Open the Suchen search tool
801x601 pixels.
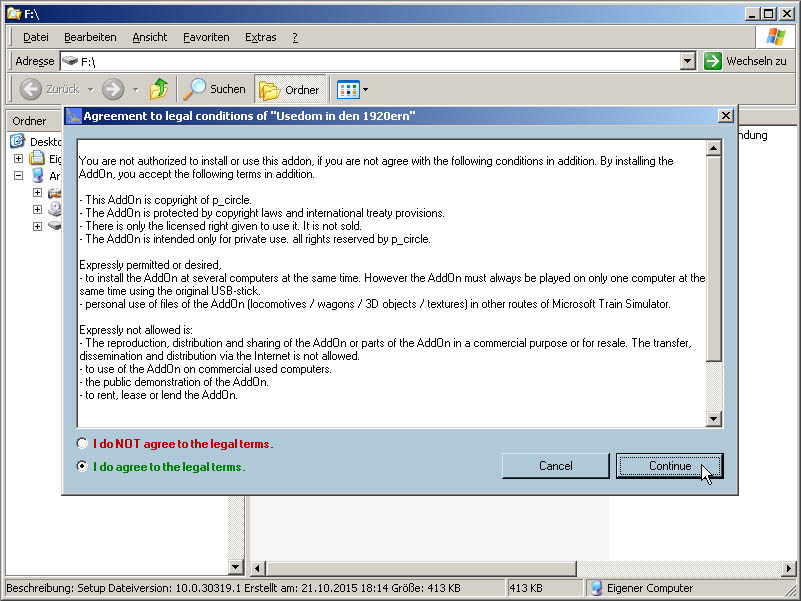pos(215,89)
